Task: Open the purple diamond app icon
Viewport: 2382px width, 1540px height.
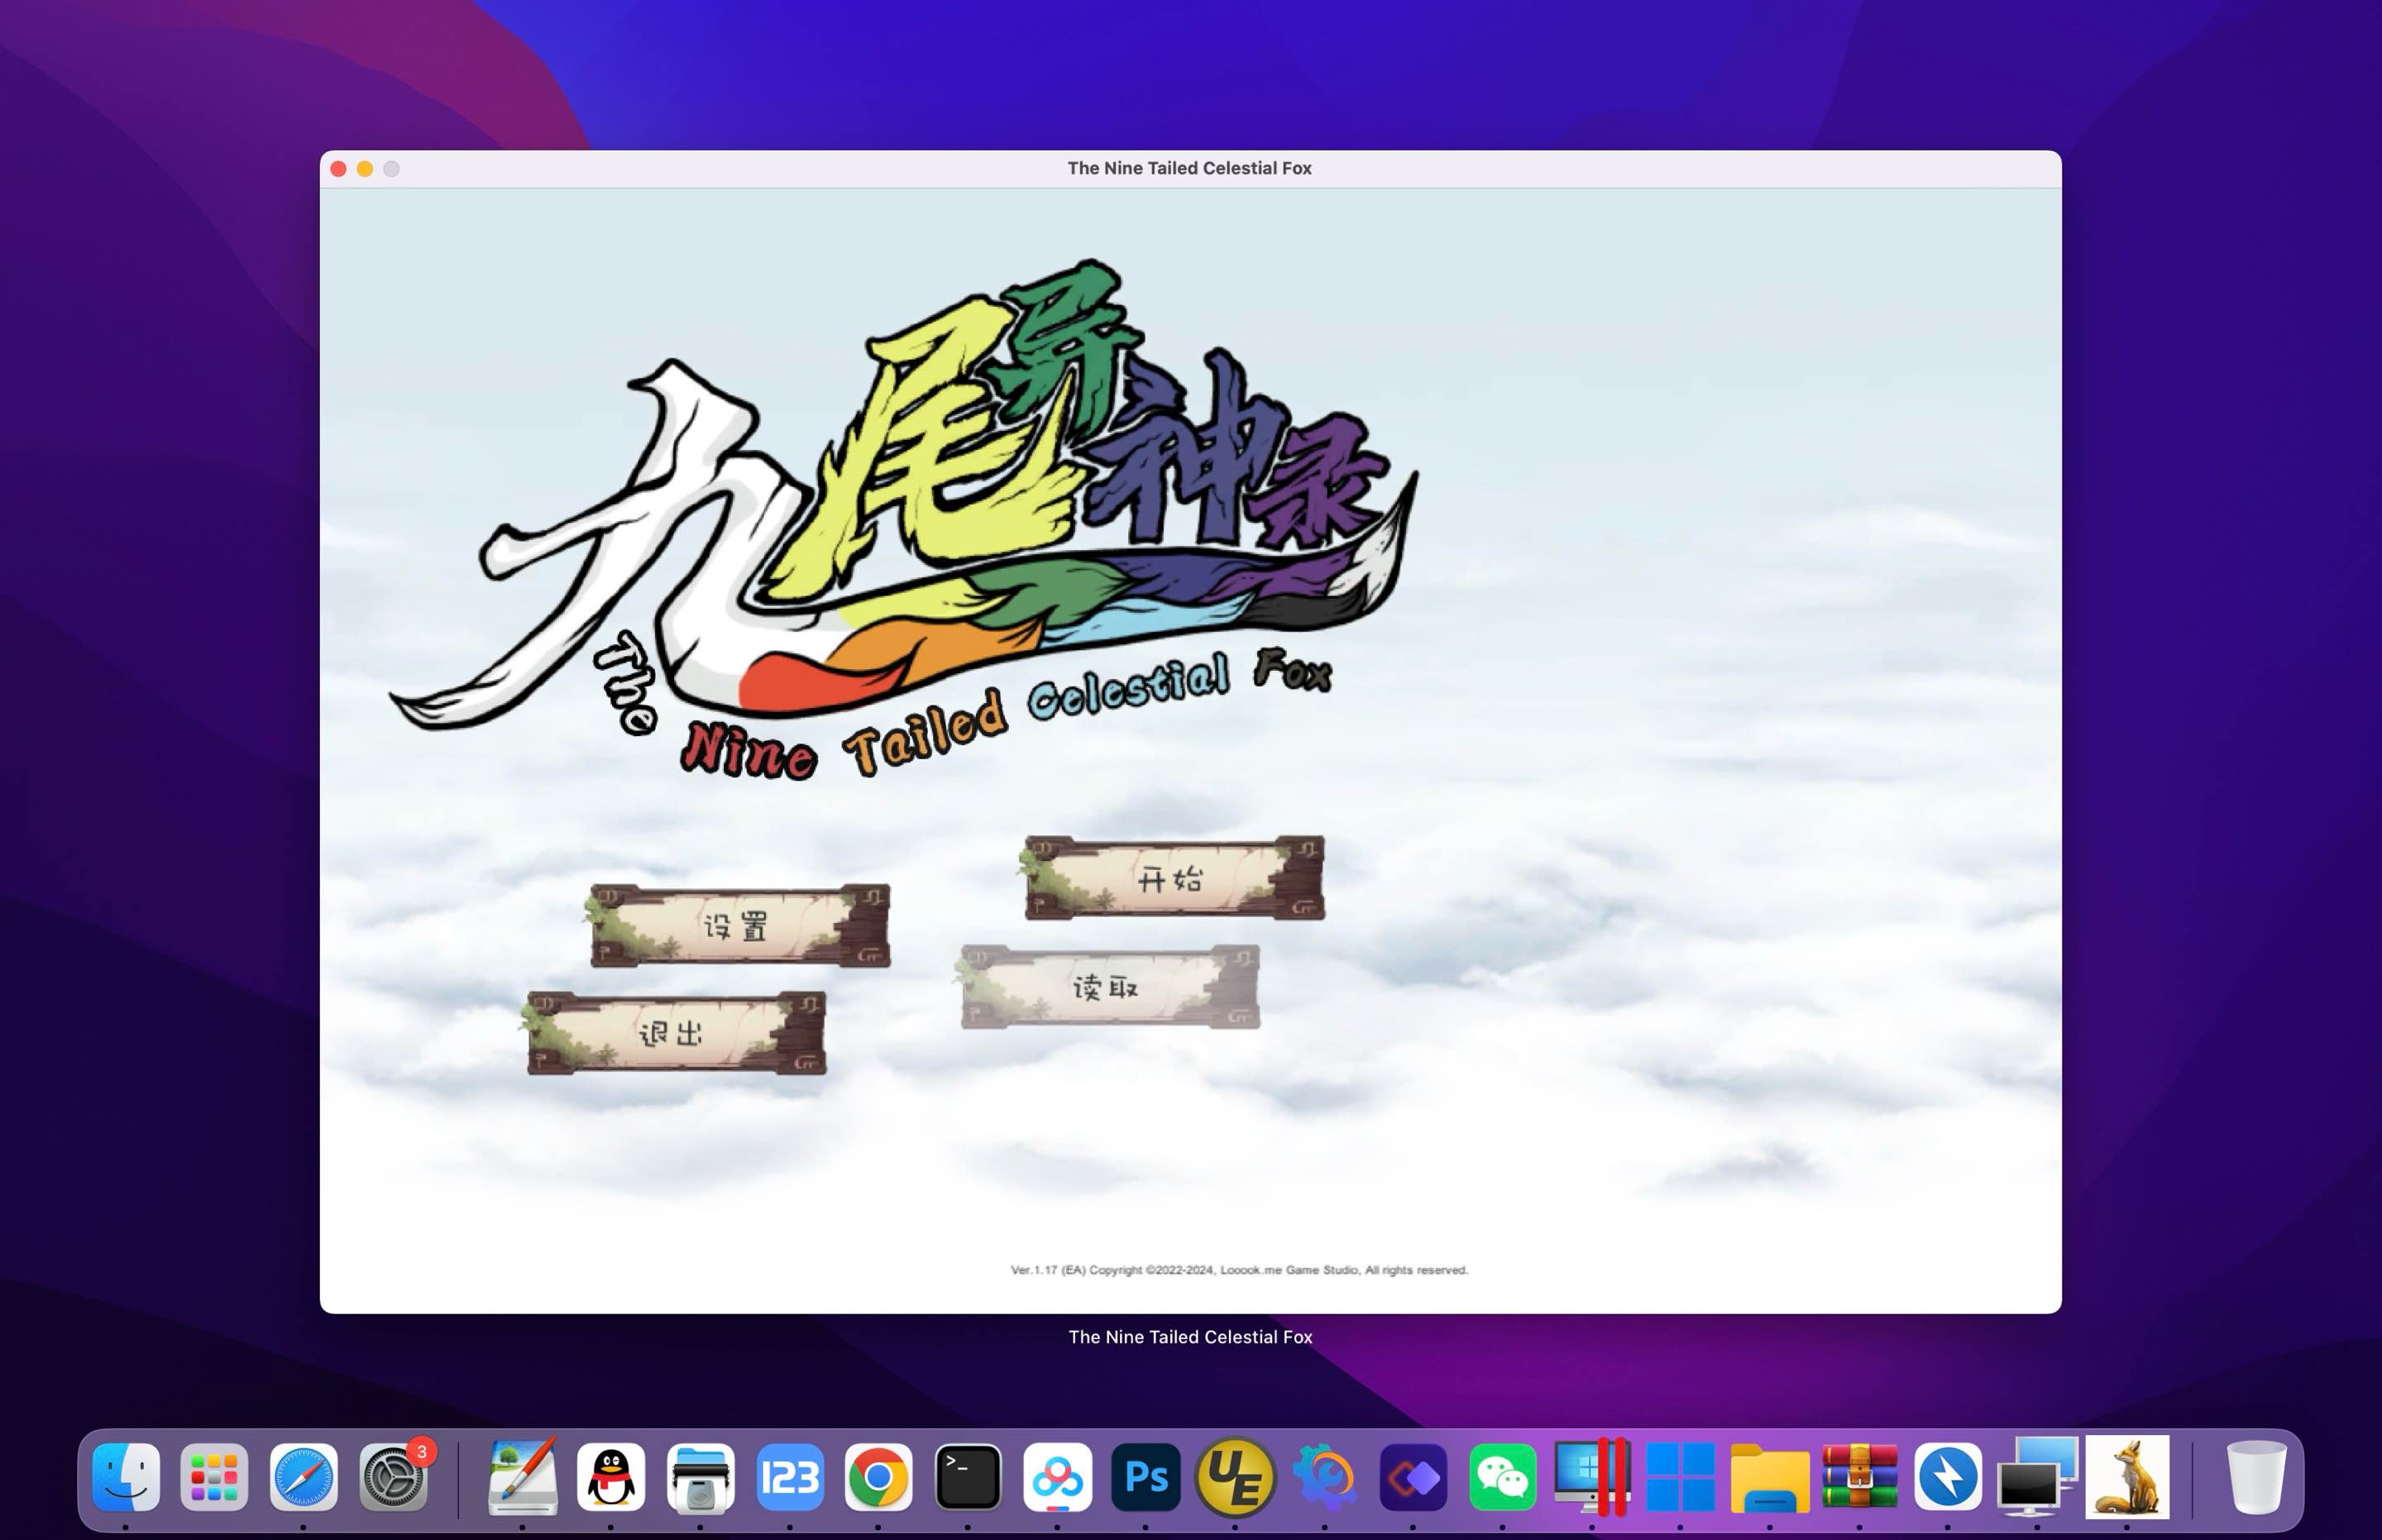Action: click(x=1413, y=1477)
